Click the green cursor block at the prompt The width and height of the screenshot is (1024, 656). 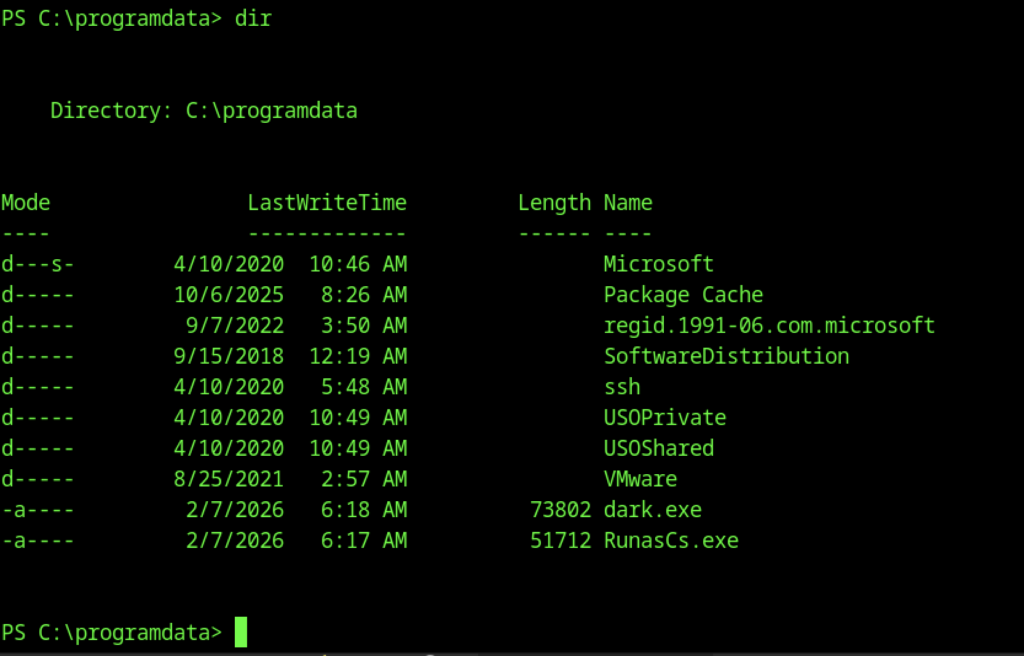(x=240, y=632)
